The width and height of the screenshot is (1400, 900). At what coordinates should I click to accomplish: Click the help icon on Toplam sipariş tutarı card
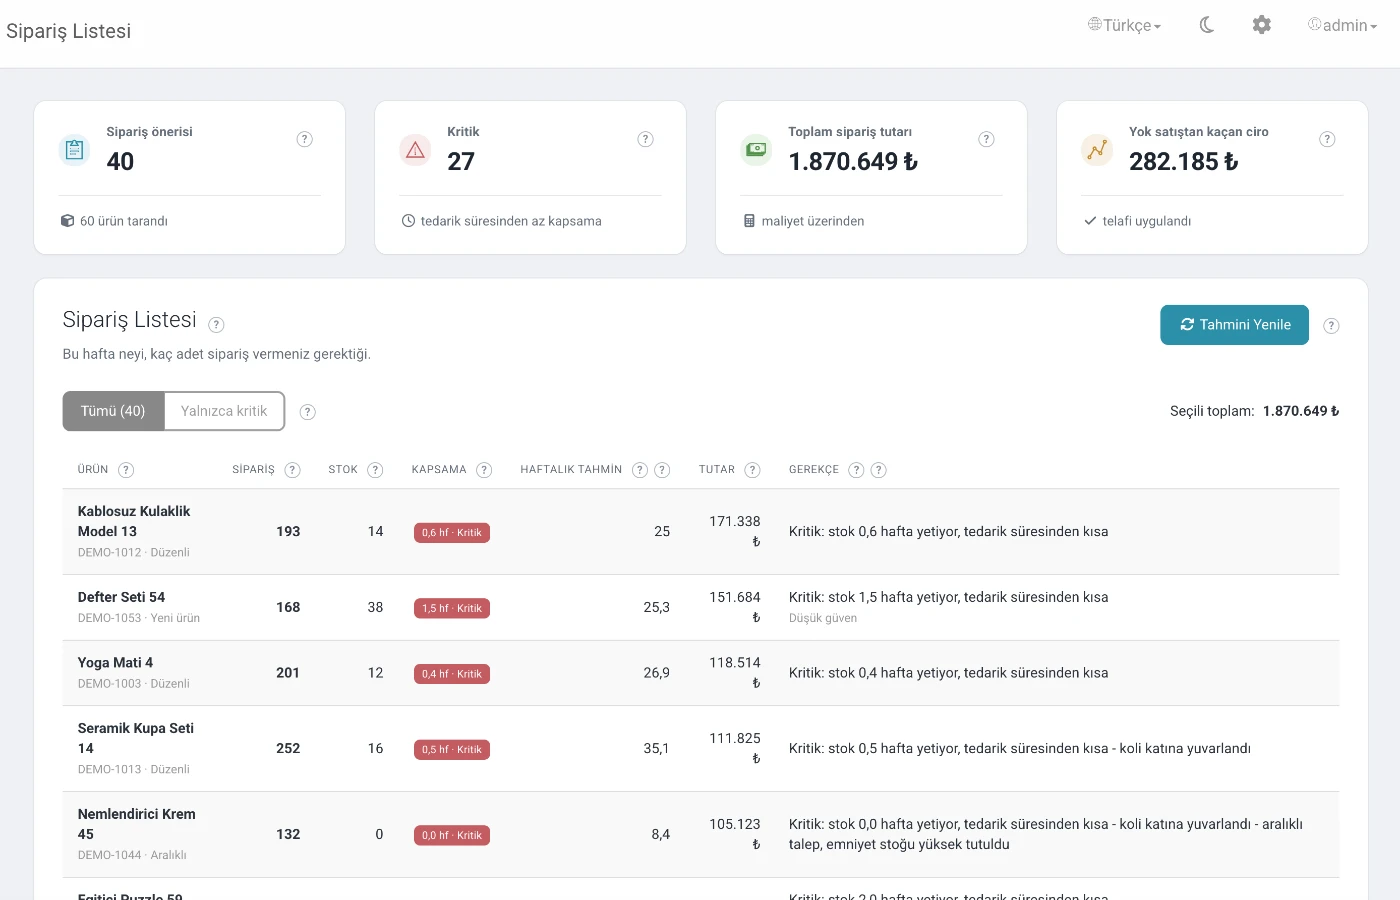coord(987,139)
